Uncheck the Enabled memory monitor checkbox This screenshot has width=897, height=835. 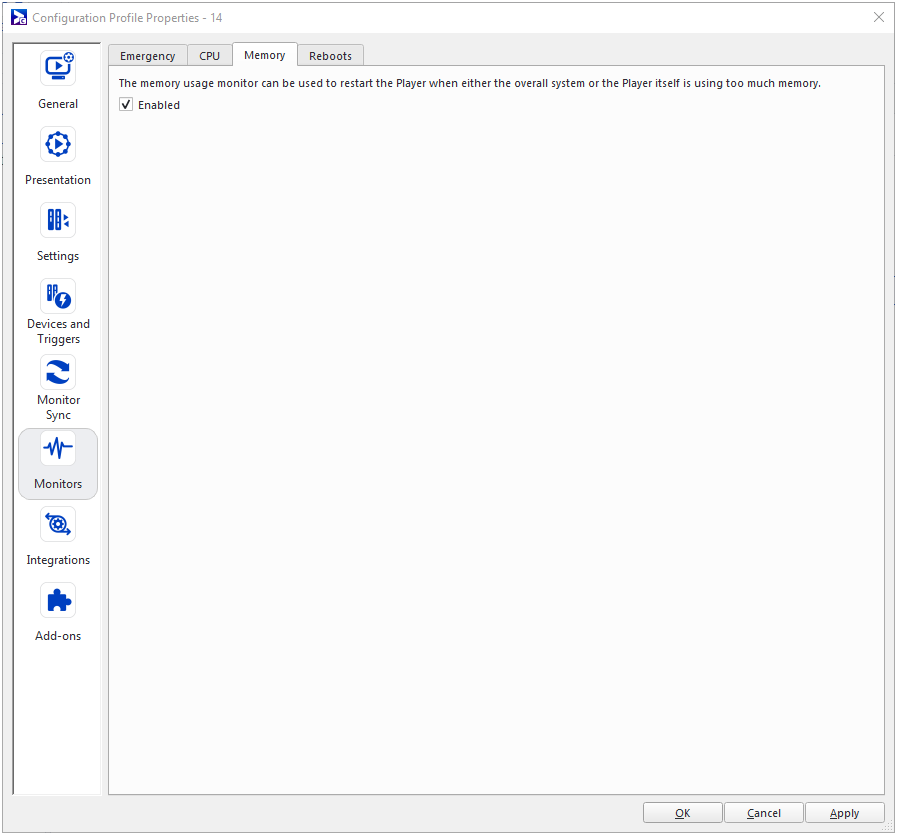126,105
